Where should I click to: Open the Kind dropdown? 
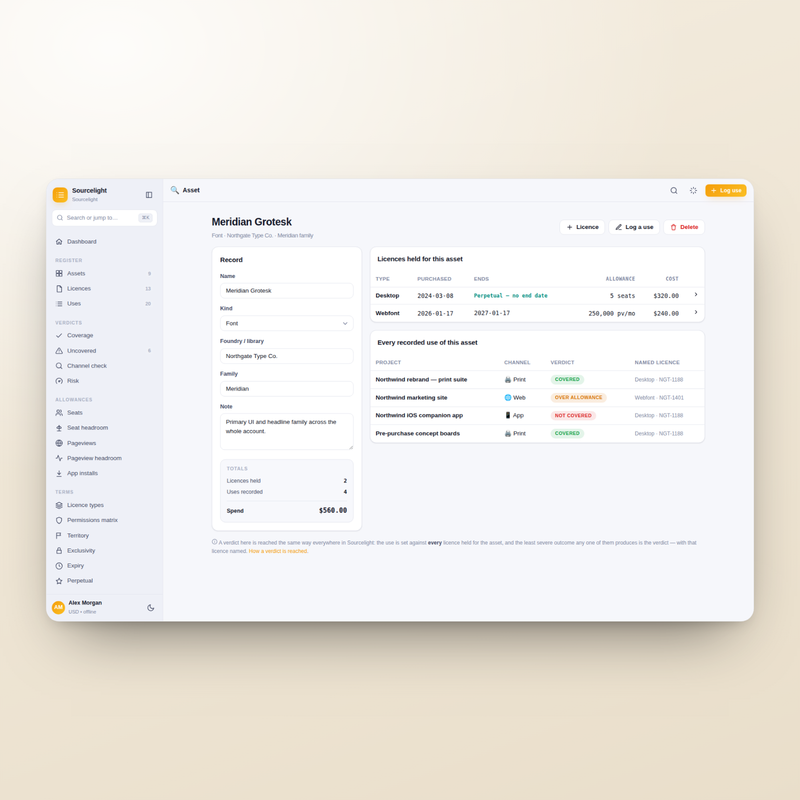286,323
